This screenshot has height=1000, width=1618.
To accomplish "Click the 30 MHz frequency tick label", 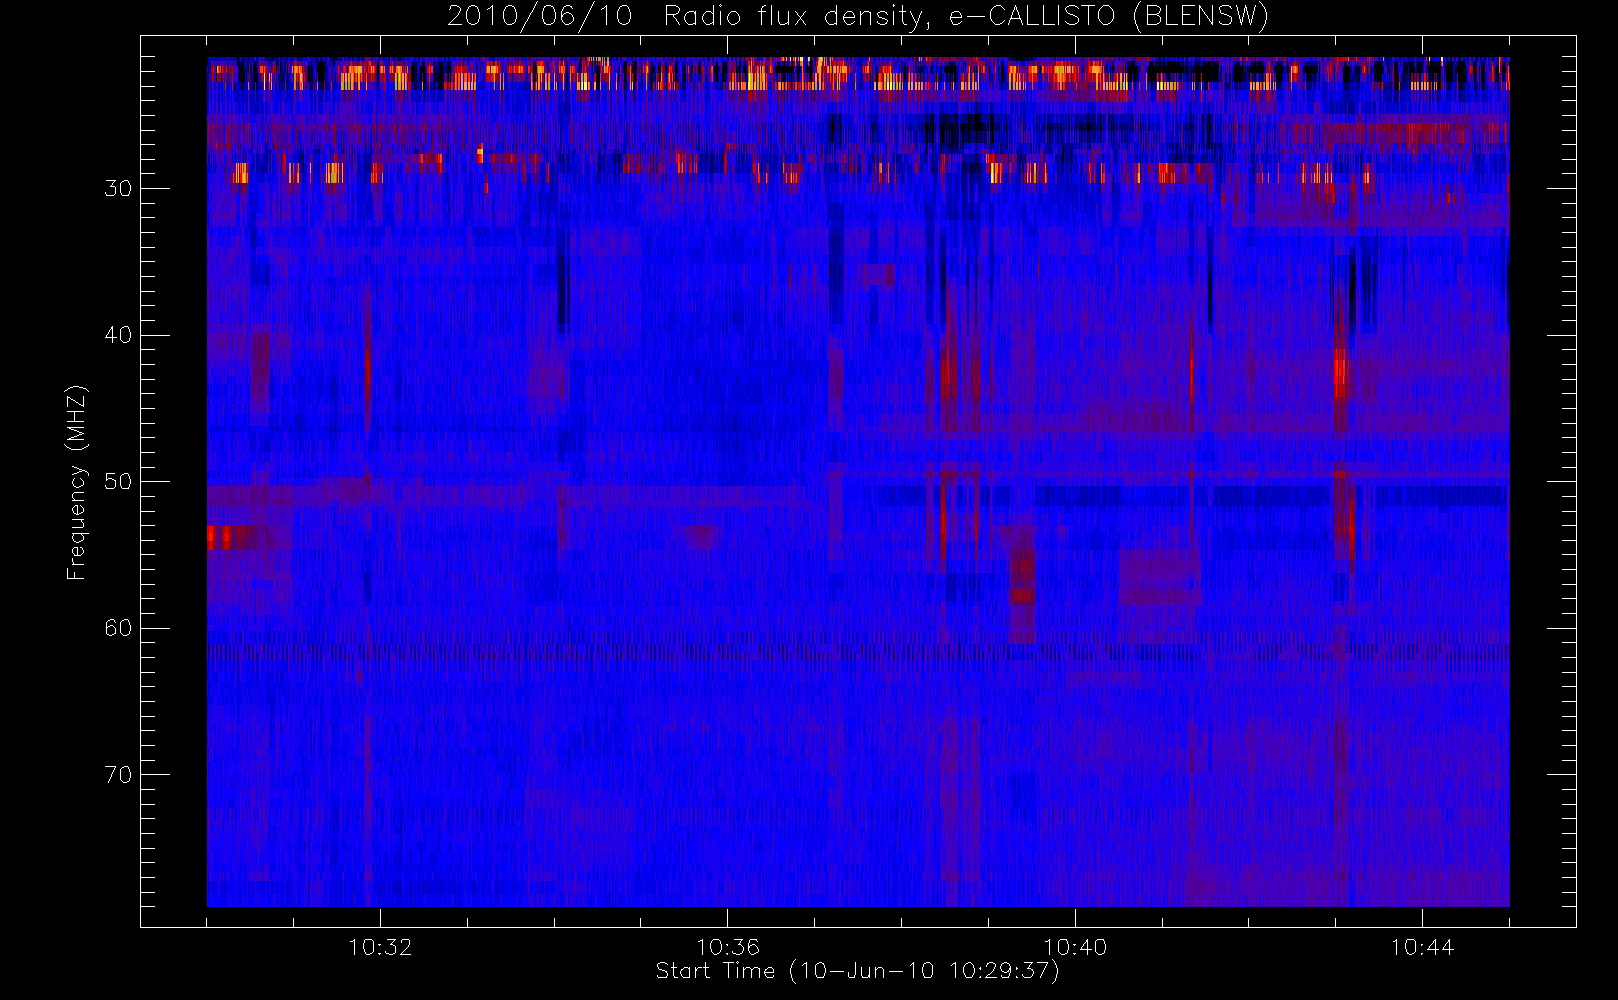I will coord(118,189).
